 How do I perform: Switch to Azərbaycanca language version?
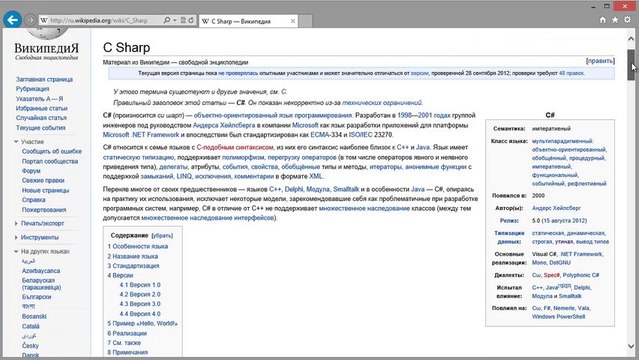click(x=41, y=271)
